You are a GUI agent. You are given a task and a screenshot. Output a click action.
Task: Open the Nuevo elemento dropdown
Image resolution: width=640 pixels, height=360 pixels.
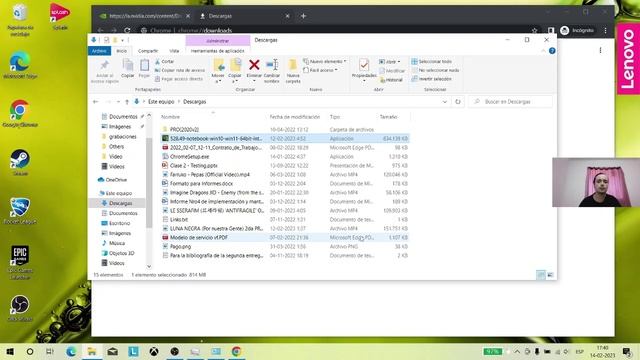click(324, 62)
